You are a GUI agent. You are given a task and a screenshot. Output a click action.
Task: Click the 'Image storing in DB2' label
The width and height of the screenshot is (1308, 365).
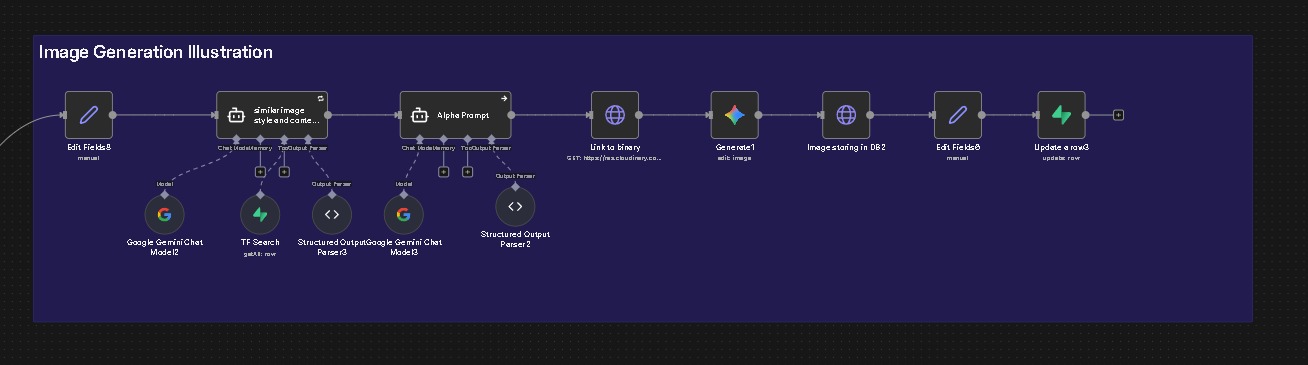pos(846,147)
